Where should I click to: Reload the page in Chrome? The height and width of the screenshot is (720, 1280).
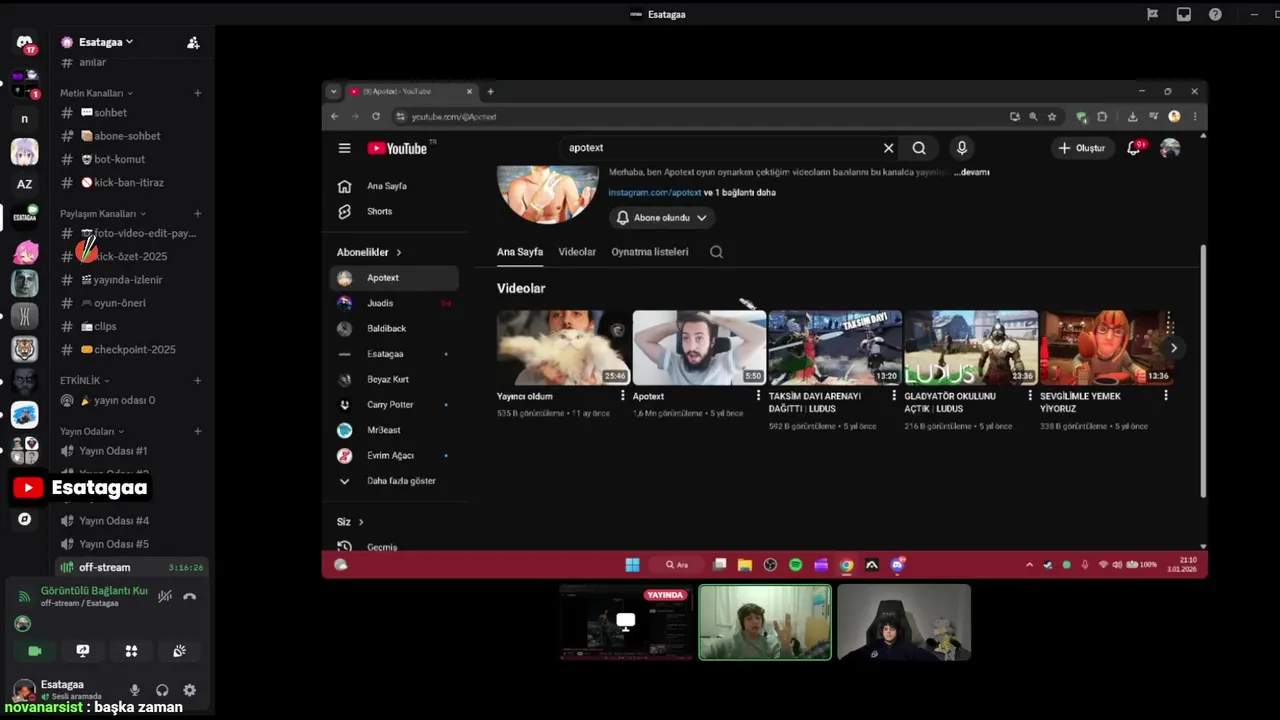[376, 116]
